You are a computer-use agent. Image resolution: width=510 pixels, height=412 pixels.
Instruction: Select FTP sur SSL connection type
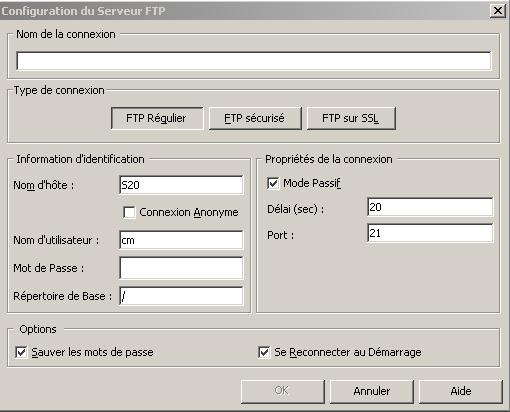351,118
